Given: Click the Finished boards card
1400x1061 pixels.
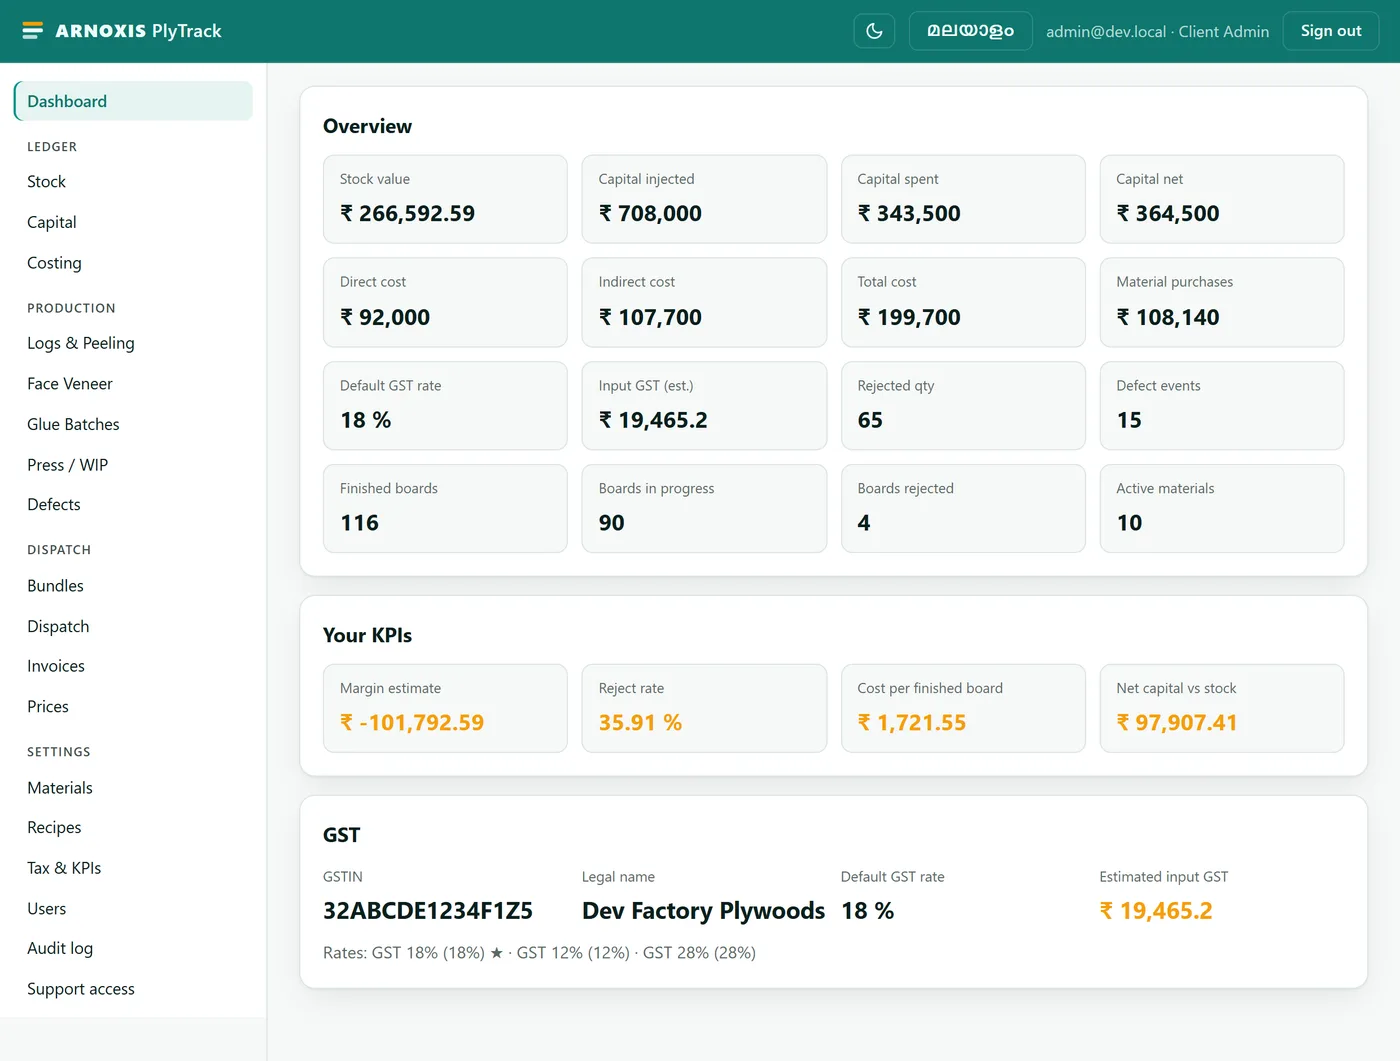Looking at the screenshot, I should click(445, 509).
